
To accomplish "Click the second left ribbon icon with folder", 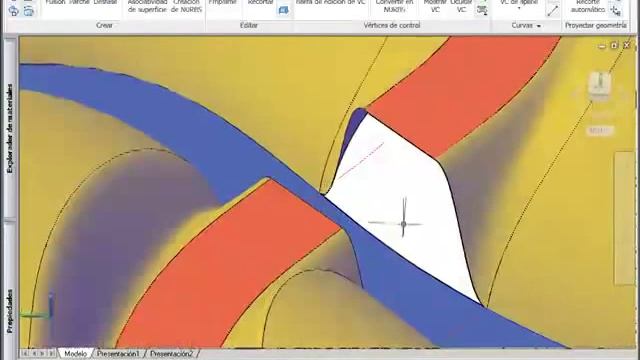I will 28,11.
